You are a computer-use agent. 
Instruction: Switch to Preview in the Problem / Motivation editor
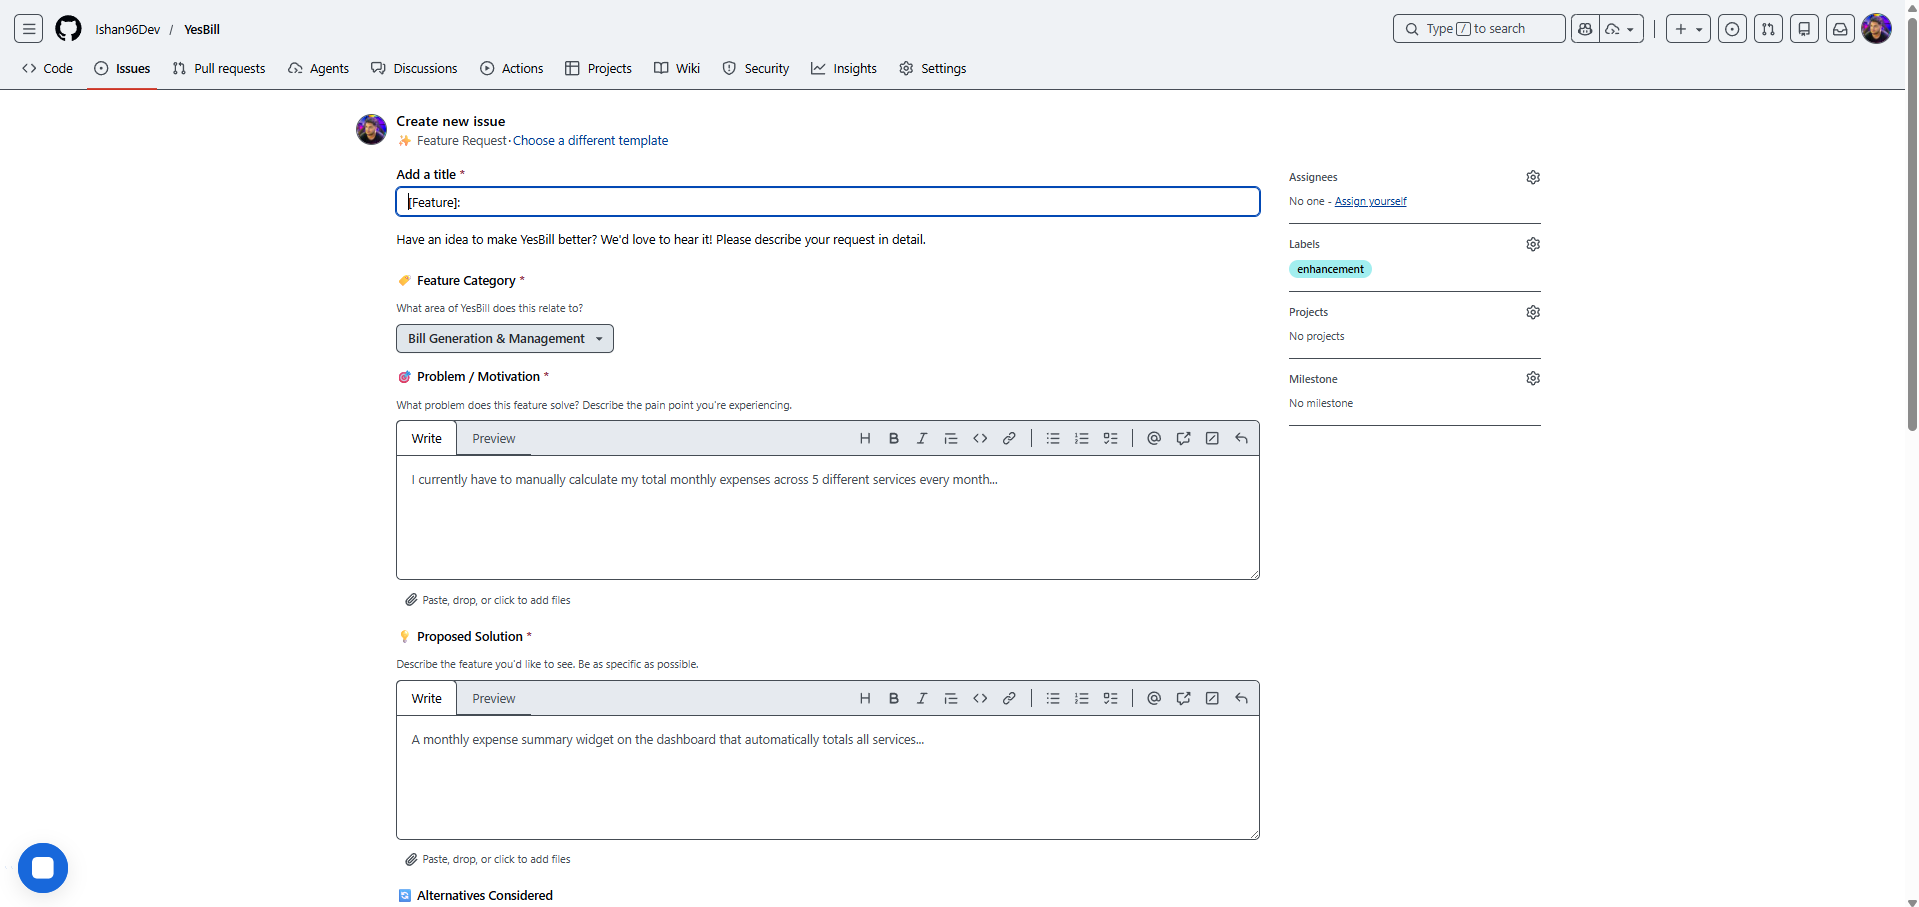point(494,438)
